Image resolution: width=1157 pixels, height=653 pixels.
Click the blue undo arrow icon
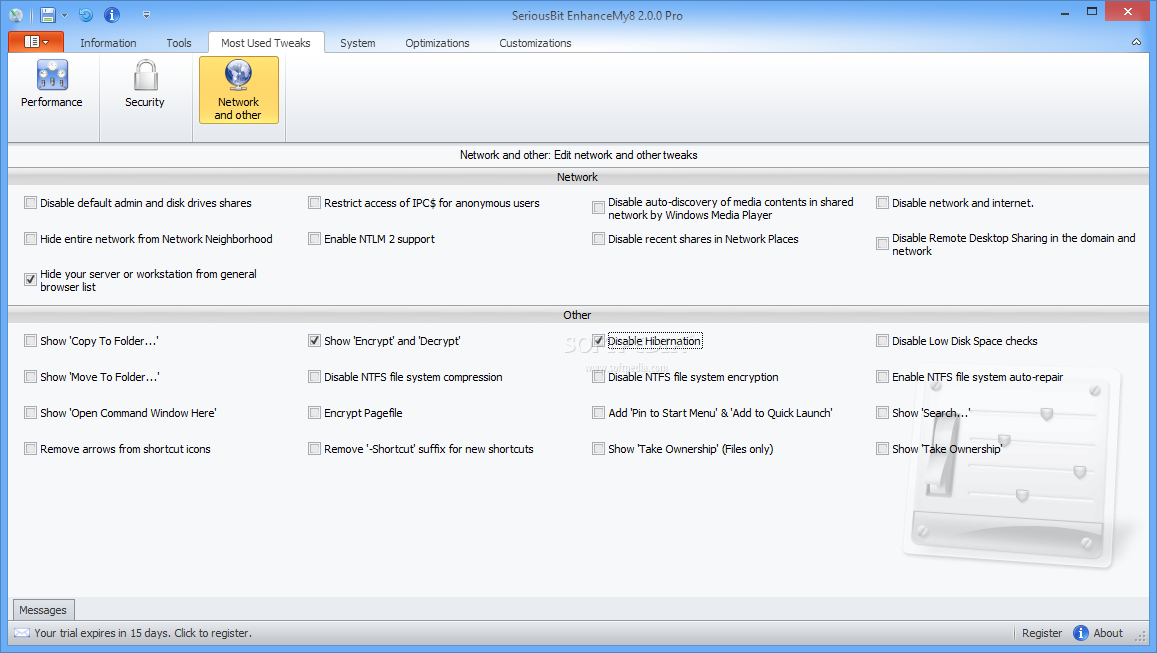click(86, 15)
